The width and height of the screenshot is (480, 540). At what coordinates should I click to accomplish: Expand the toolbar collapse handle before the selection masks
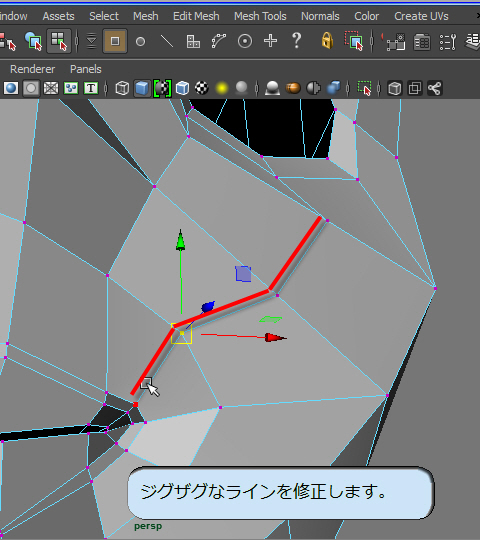coord(76,41)
